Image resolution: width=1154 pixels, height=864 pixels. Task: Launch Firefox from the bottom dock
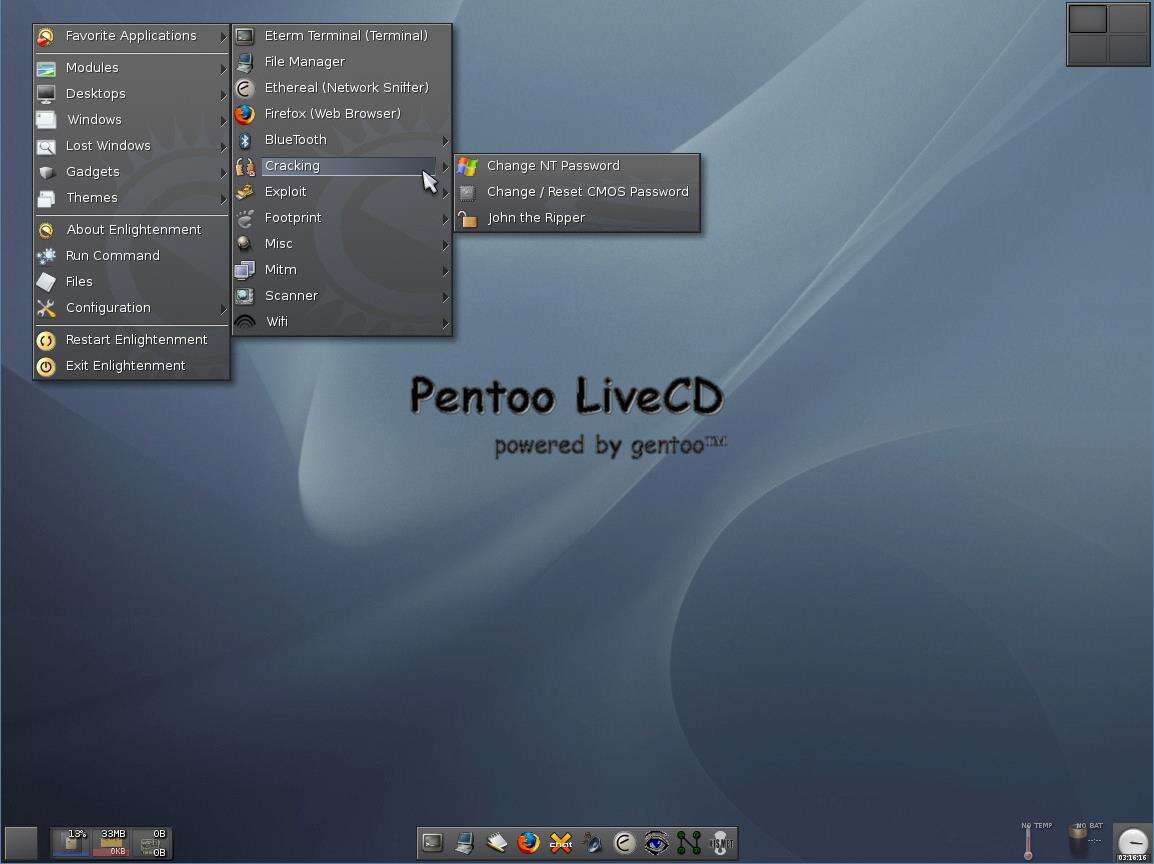click(528, 843)
